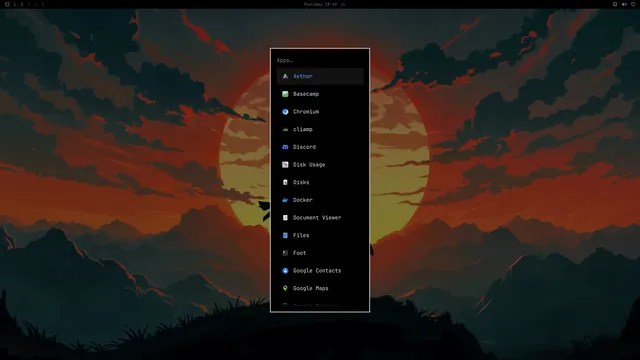Start the cliamp app icon
This screenshot has width=640, height=360.
285,129
